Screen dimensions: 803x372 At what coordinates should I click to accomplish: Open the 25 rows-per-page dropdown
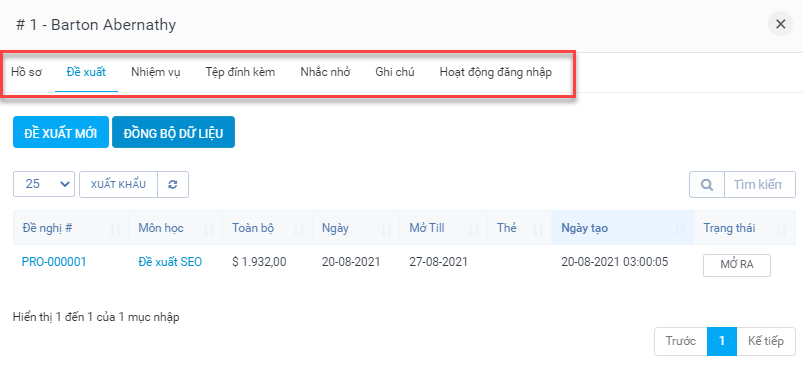click(x=44, y=184)
